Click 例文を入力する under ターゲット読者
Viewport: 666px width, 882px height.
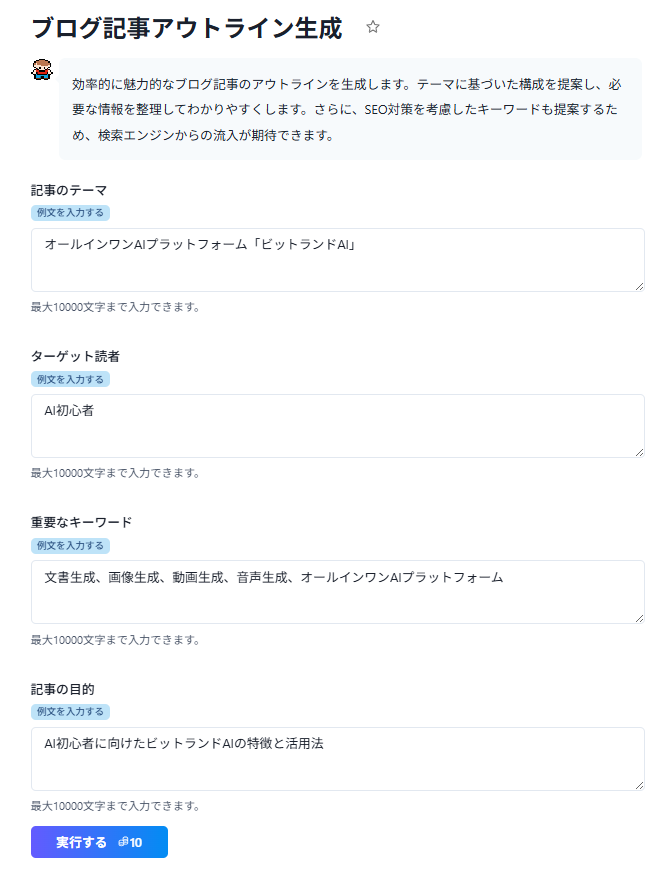pos(68,379)
